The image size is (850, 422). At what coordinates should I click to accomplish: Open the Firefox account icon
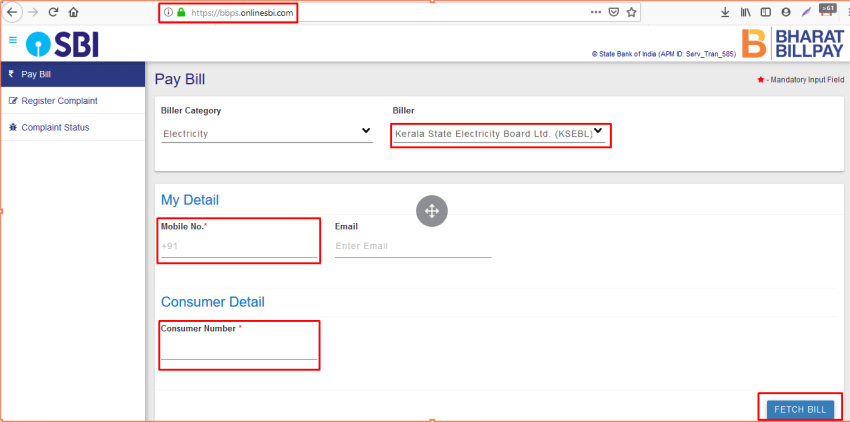coord(785,12)
